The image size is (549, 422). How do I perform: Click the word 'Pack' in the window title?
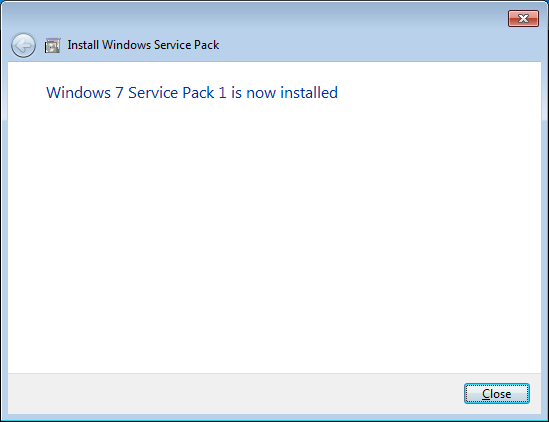207,45
